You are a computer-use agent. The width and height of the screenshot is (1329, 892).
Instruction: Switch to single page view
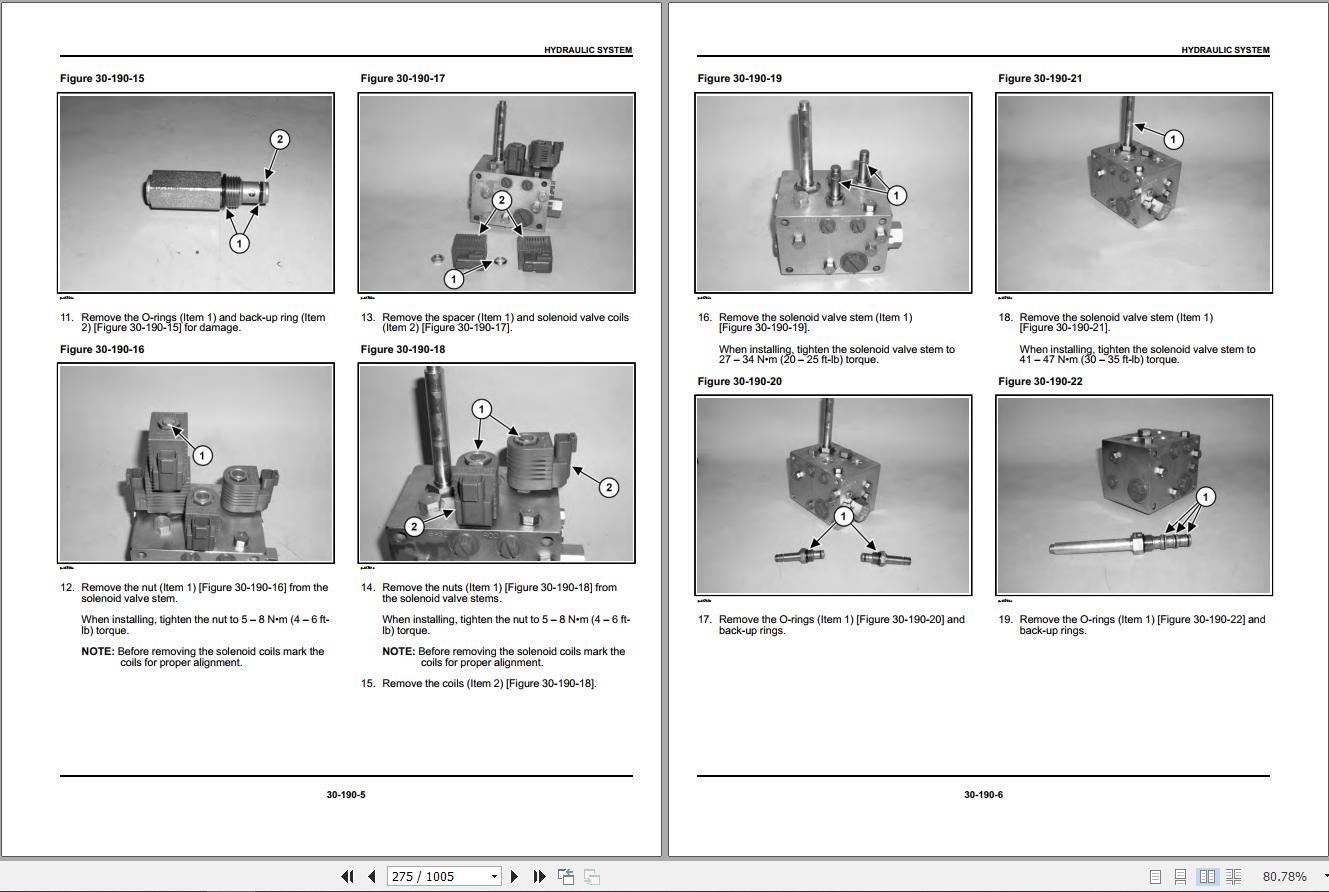pos(1155,876)
